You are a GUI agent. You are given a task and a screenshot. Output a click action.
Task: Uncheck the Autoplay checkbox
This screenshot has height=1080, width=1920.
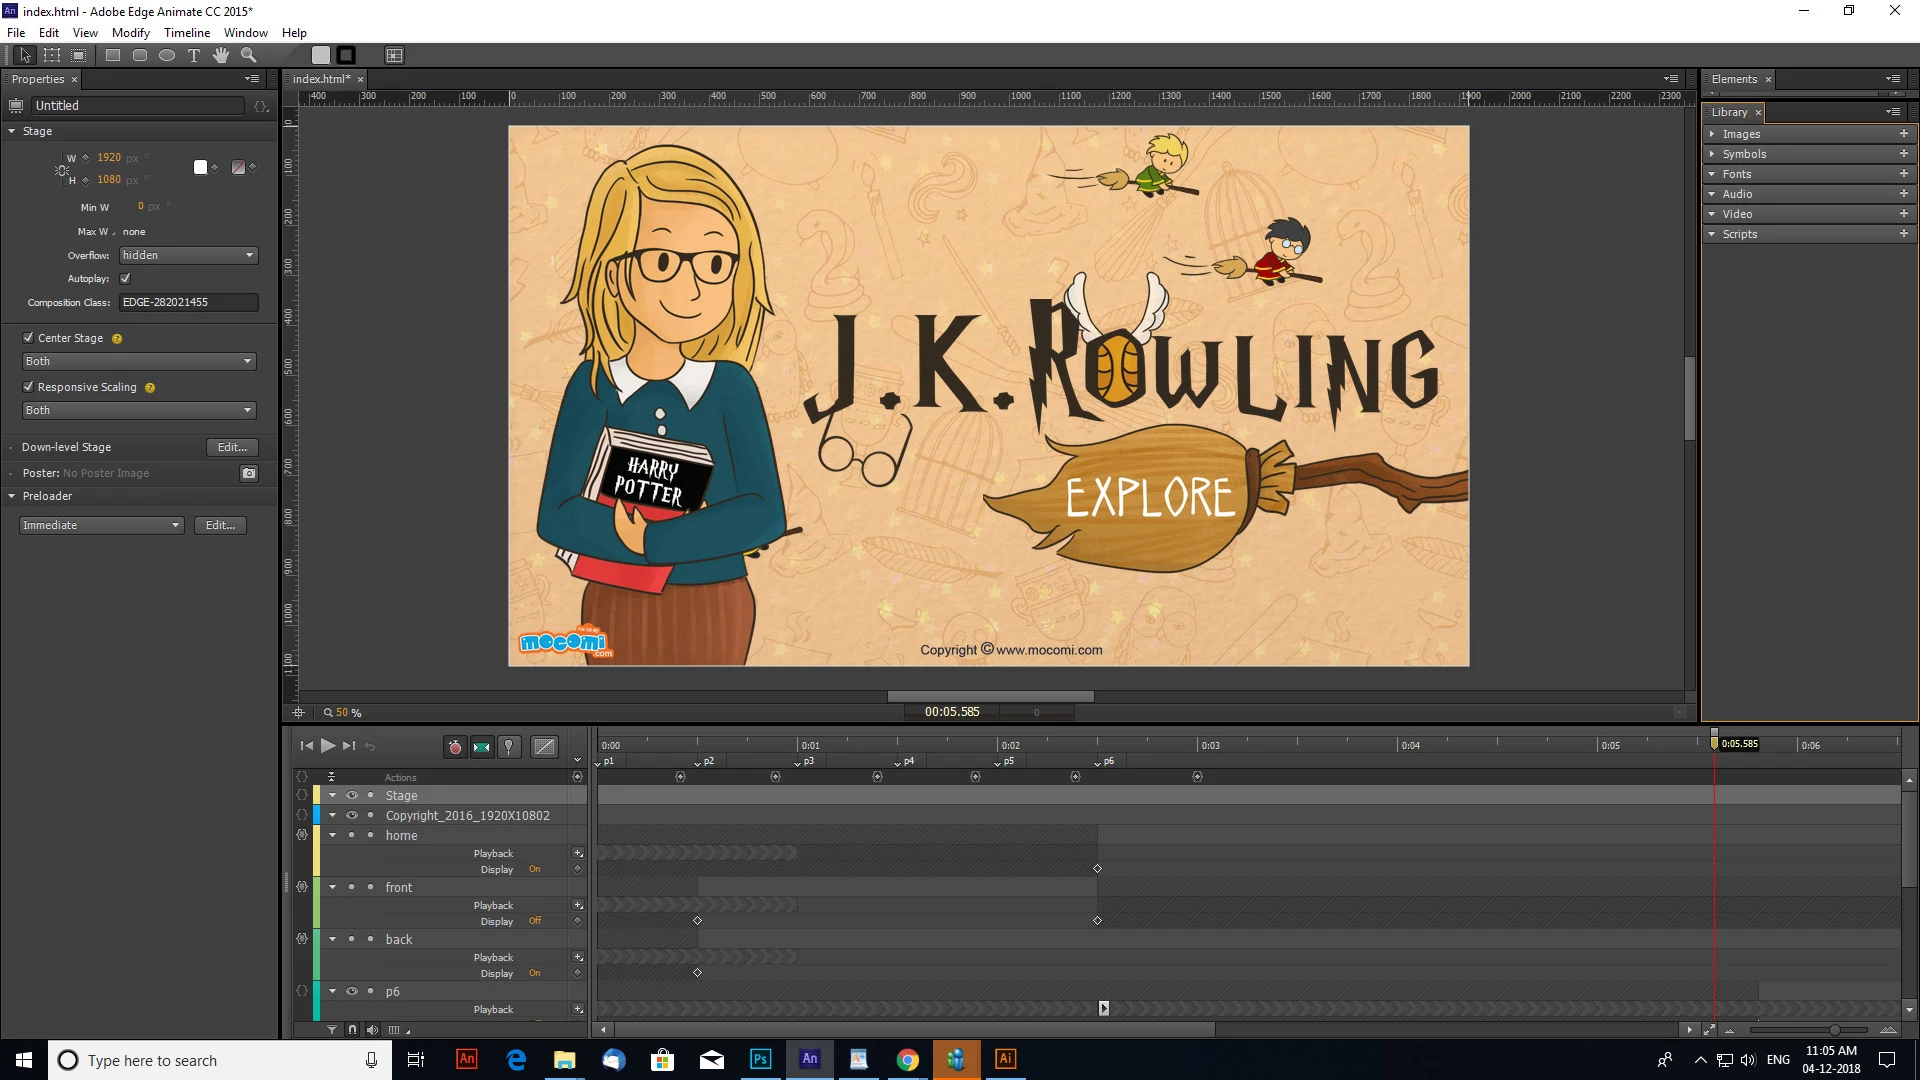pos(125,279)
